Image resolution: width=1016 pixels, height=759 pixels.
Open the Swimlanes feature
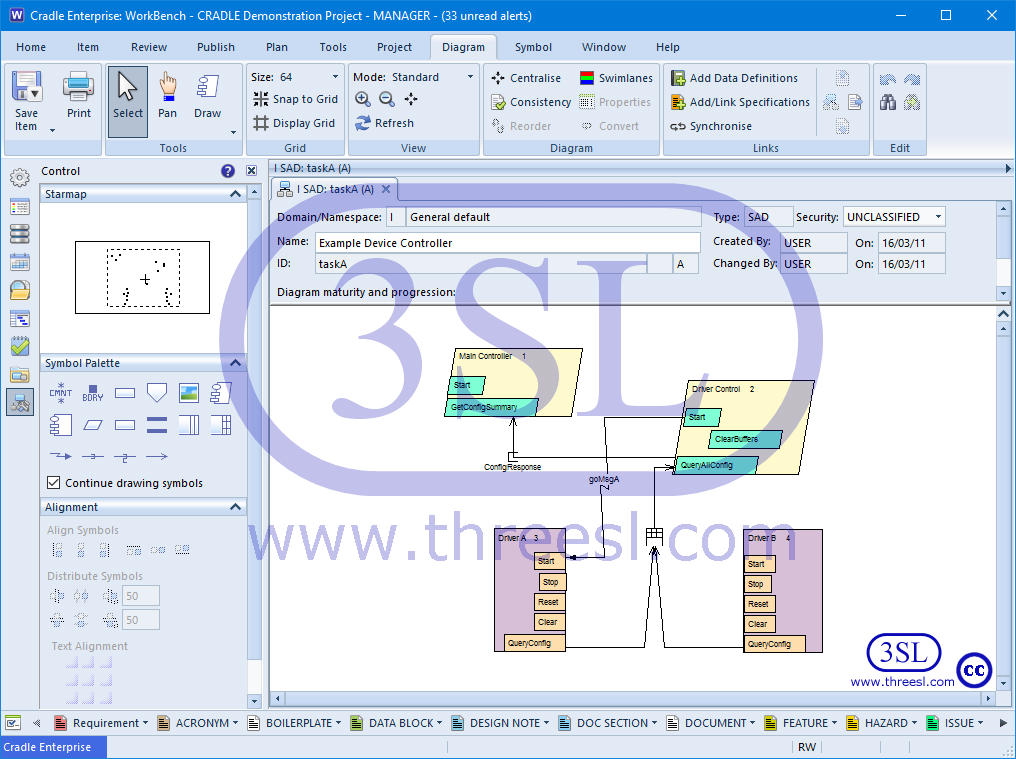pos(617,78)
